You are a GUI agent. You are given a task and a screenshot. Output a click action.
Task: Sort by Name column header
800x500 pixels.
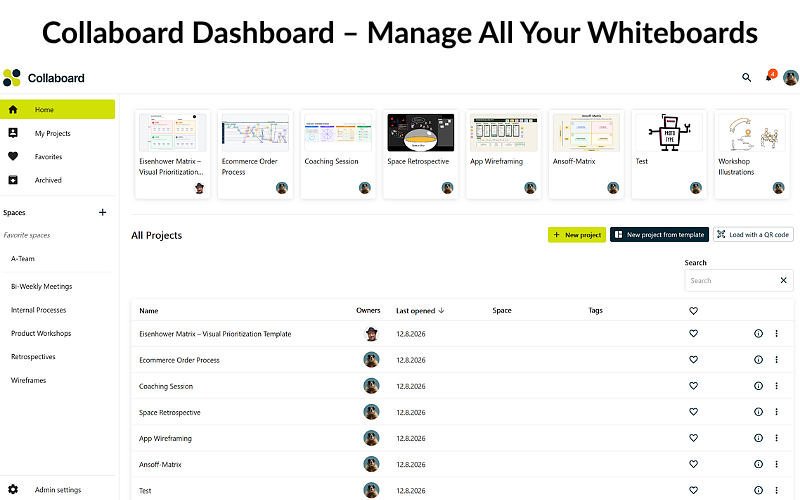pyautogui.click(x=149, y=311)
